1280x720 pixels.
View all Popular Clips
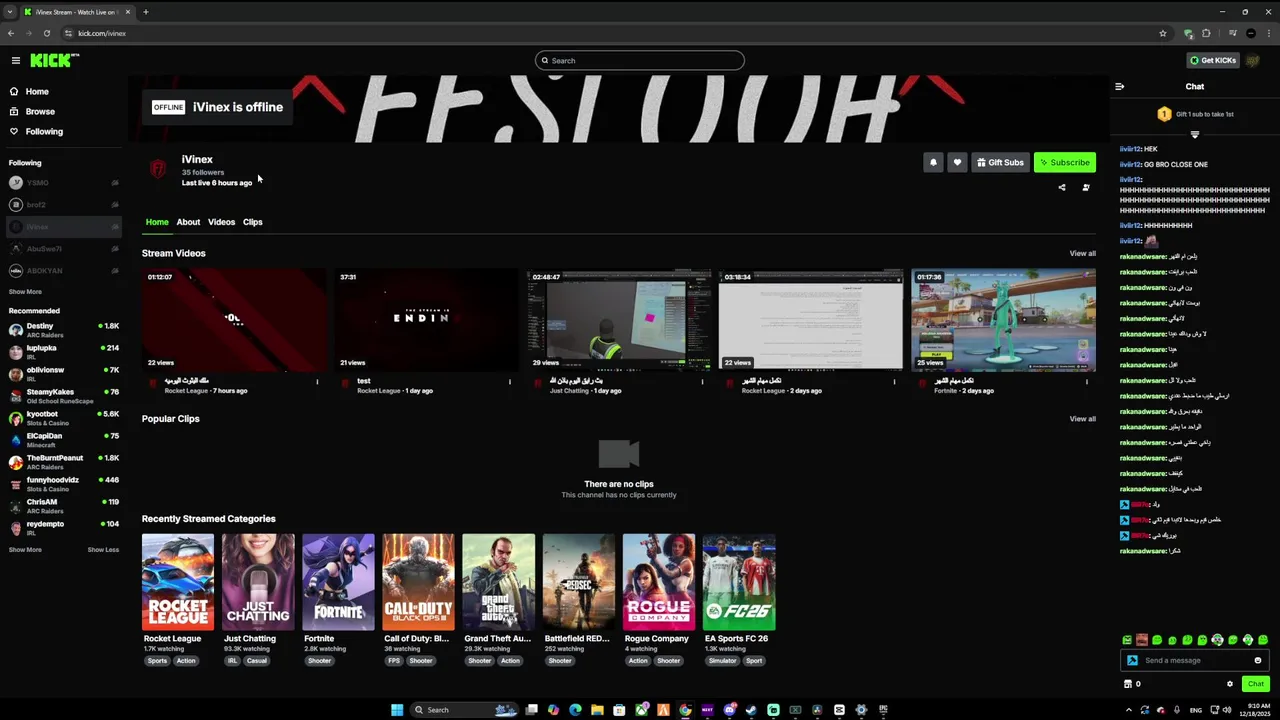tap(1082, 419)
